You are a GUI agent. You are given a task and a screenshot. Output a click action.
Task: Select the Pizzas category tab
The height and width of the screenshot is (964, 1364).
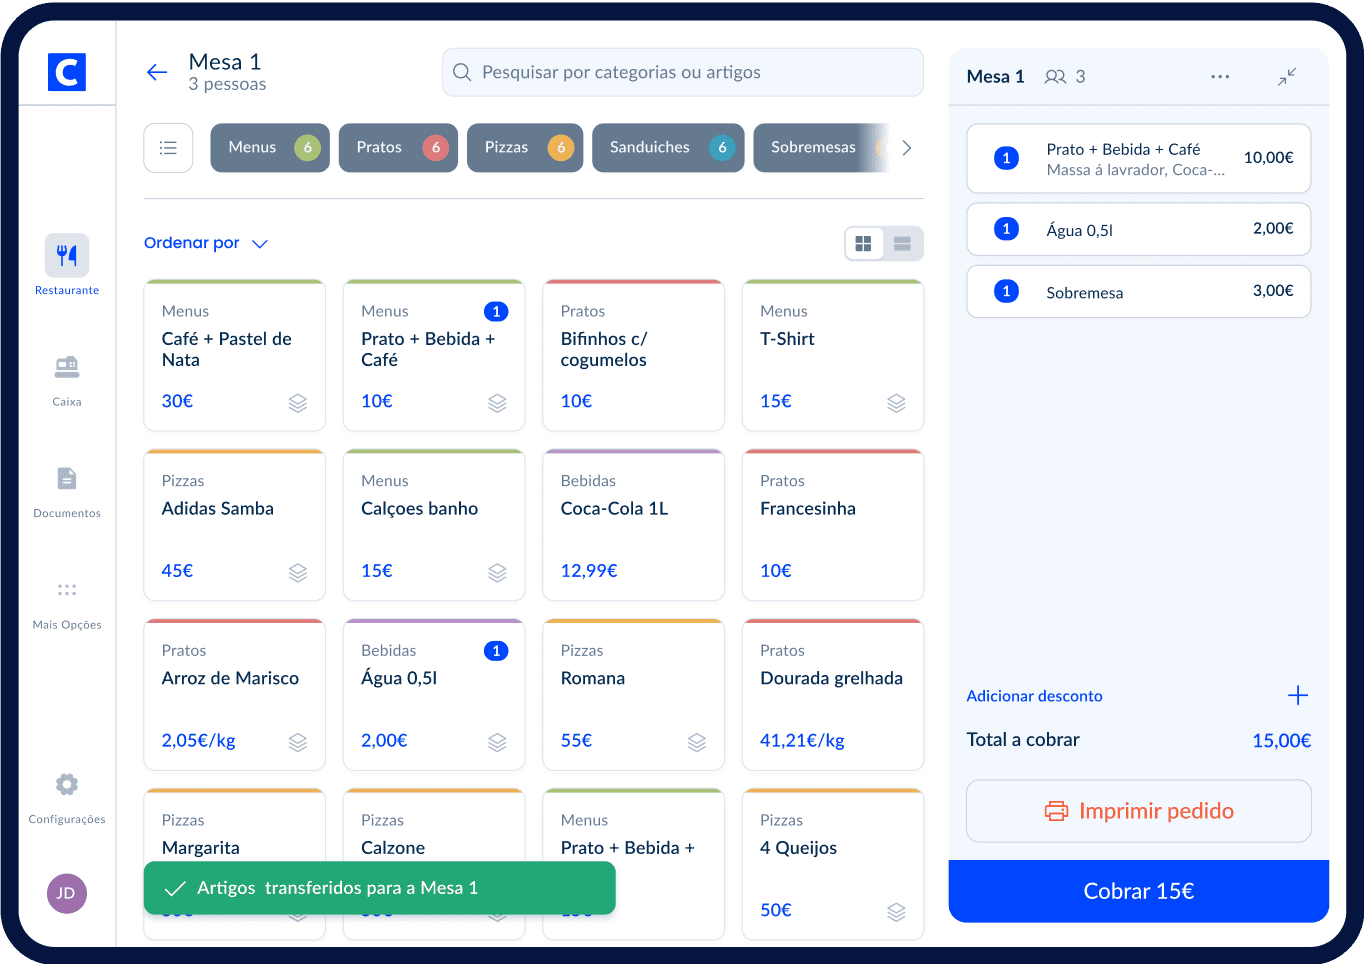click(524, 148)
